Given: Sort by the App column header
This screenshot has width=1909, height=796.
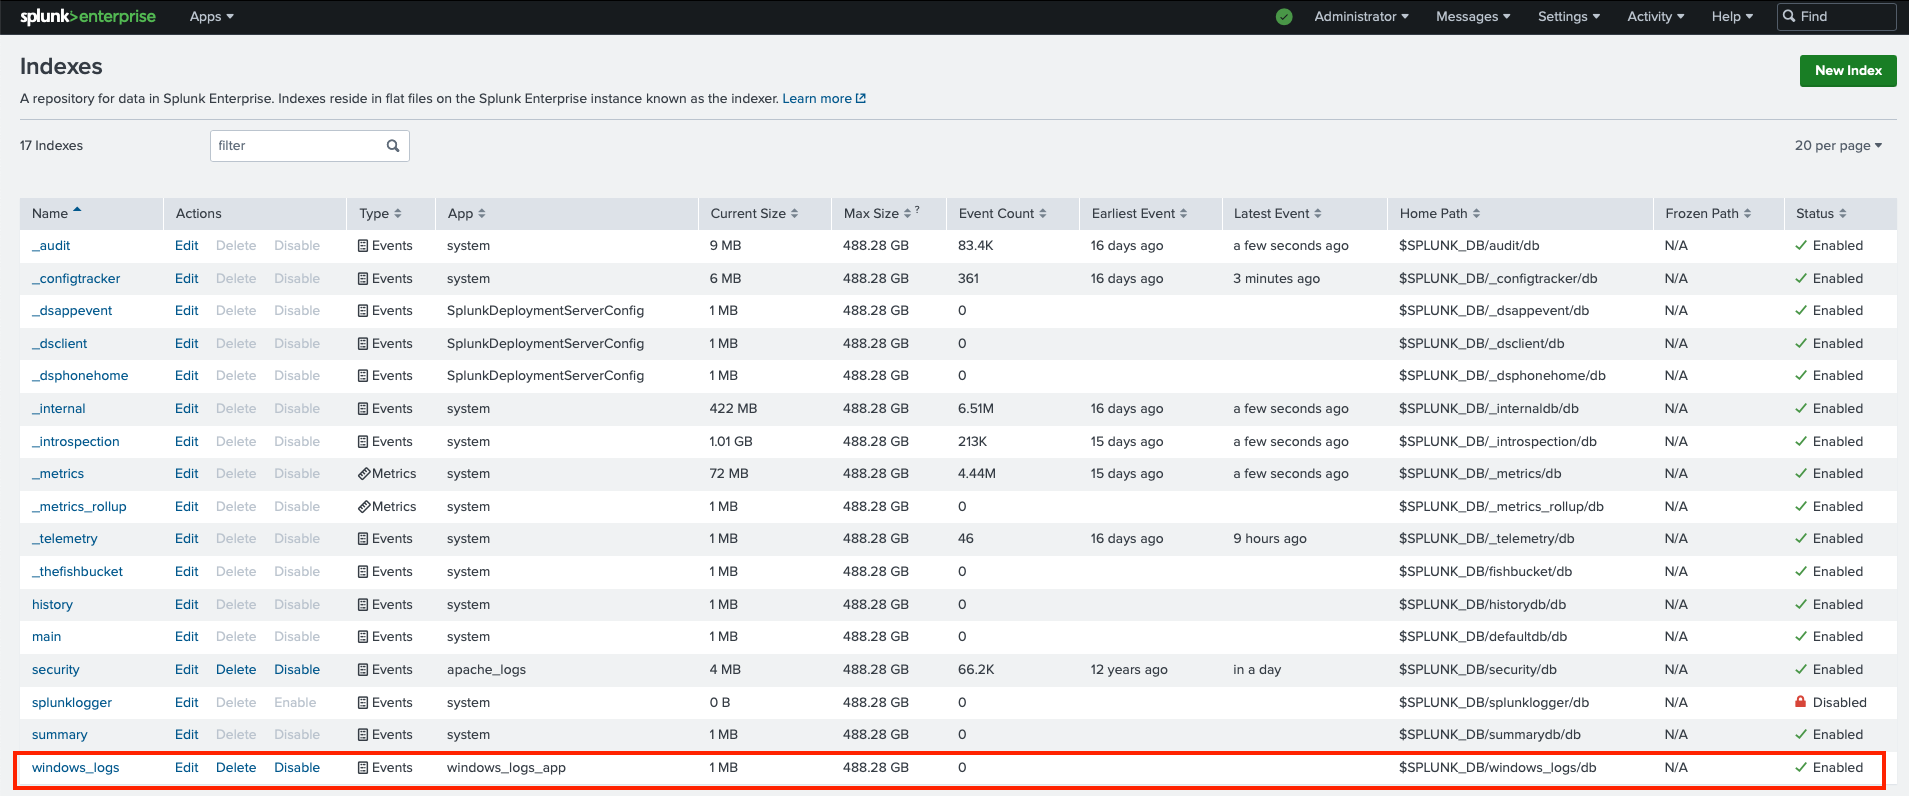Looking at the screenshot, I should point(466,214).
